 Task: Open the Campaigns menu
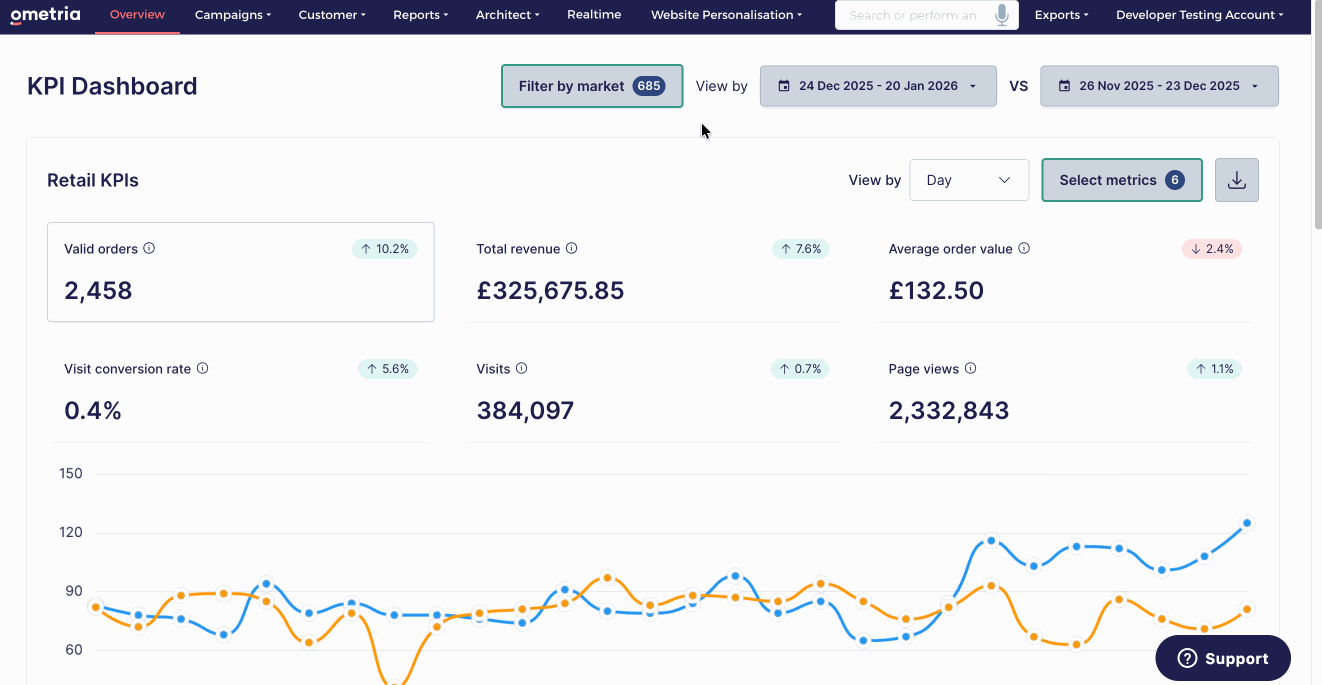232,14
